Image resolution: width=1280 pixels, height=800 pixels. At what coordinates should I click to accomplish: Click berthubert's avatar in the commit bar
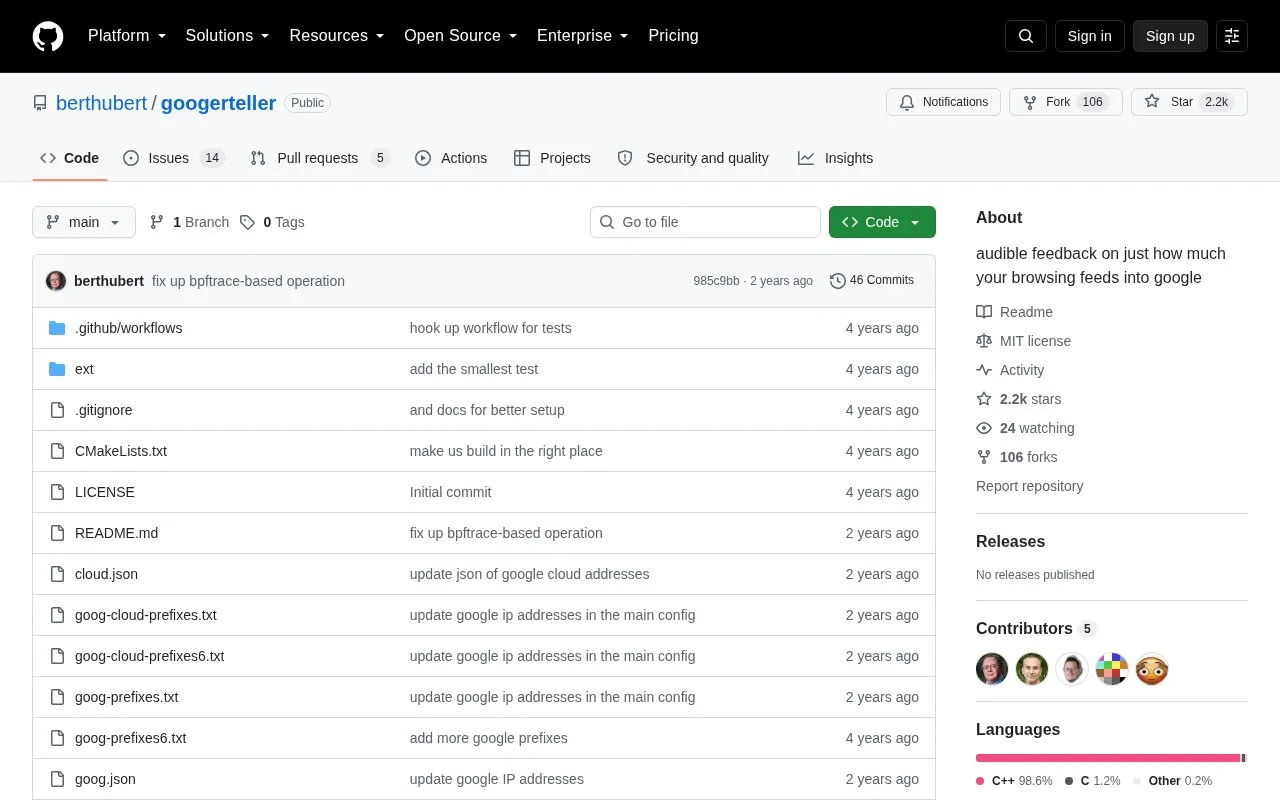pyautogui.click(x=56, y=281)
